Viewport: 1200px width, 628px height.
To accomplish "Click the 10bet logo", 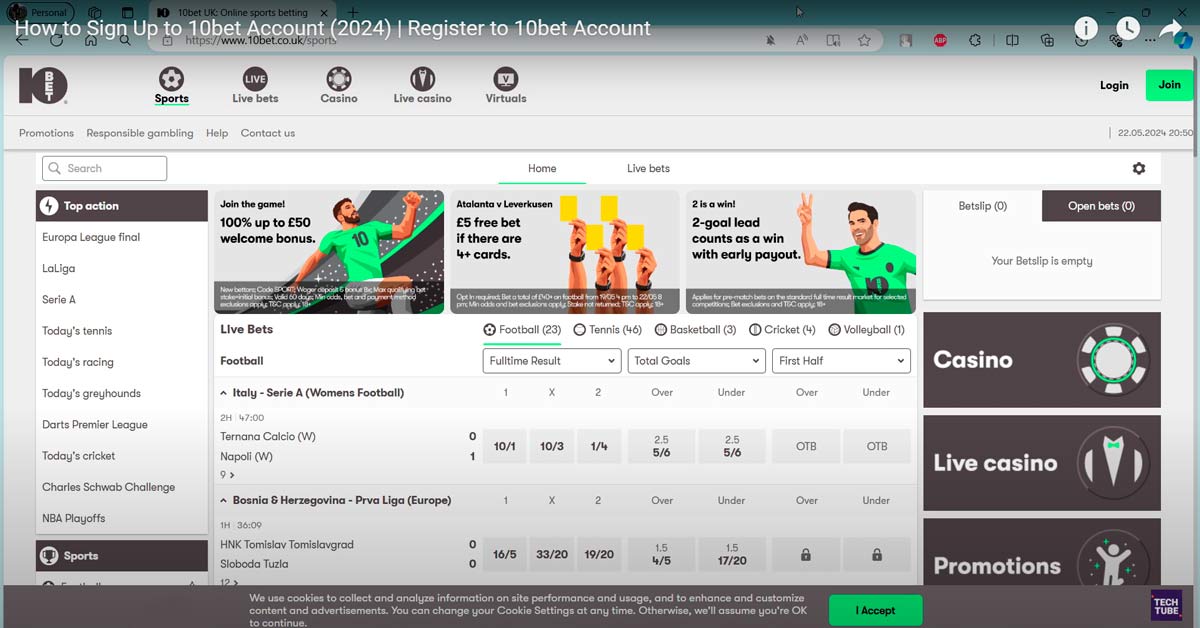I will point(43,85).
